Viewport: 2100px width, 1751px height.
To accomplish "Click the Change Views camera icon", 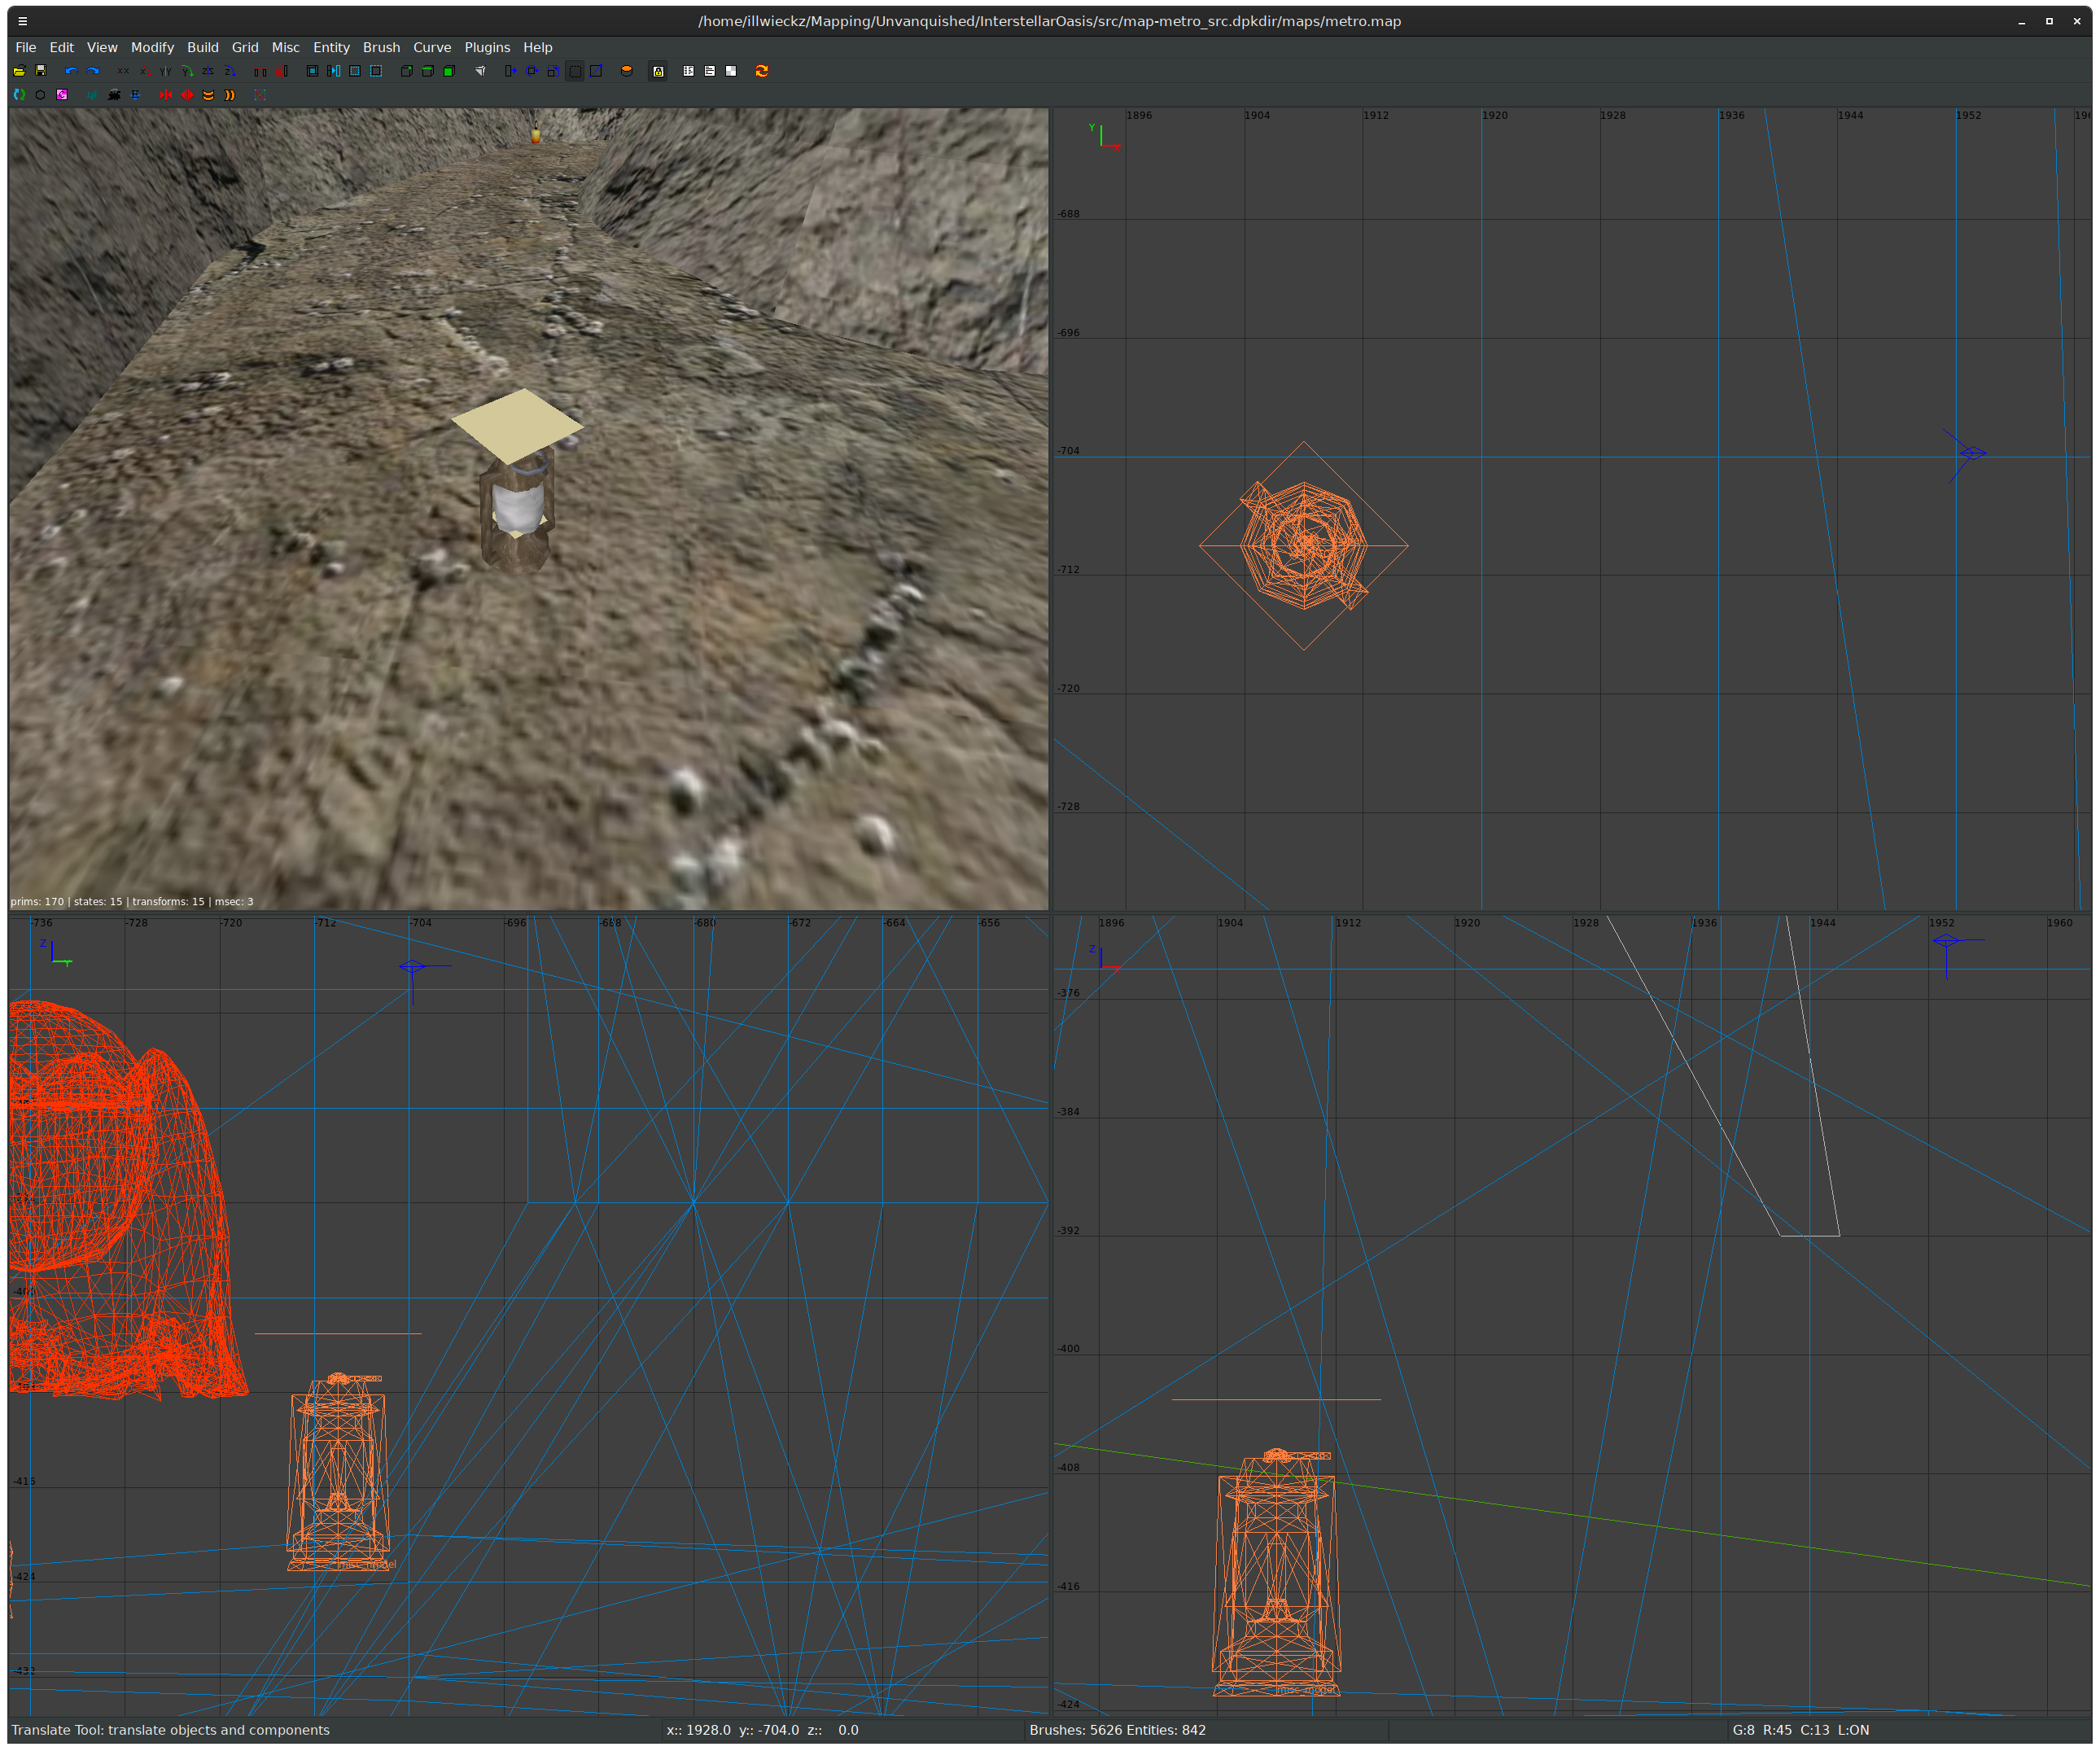I will 481,71.
